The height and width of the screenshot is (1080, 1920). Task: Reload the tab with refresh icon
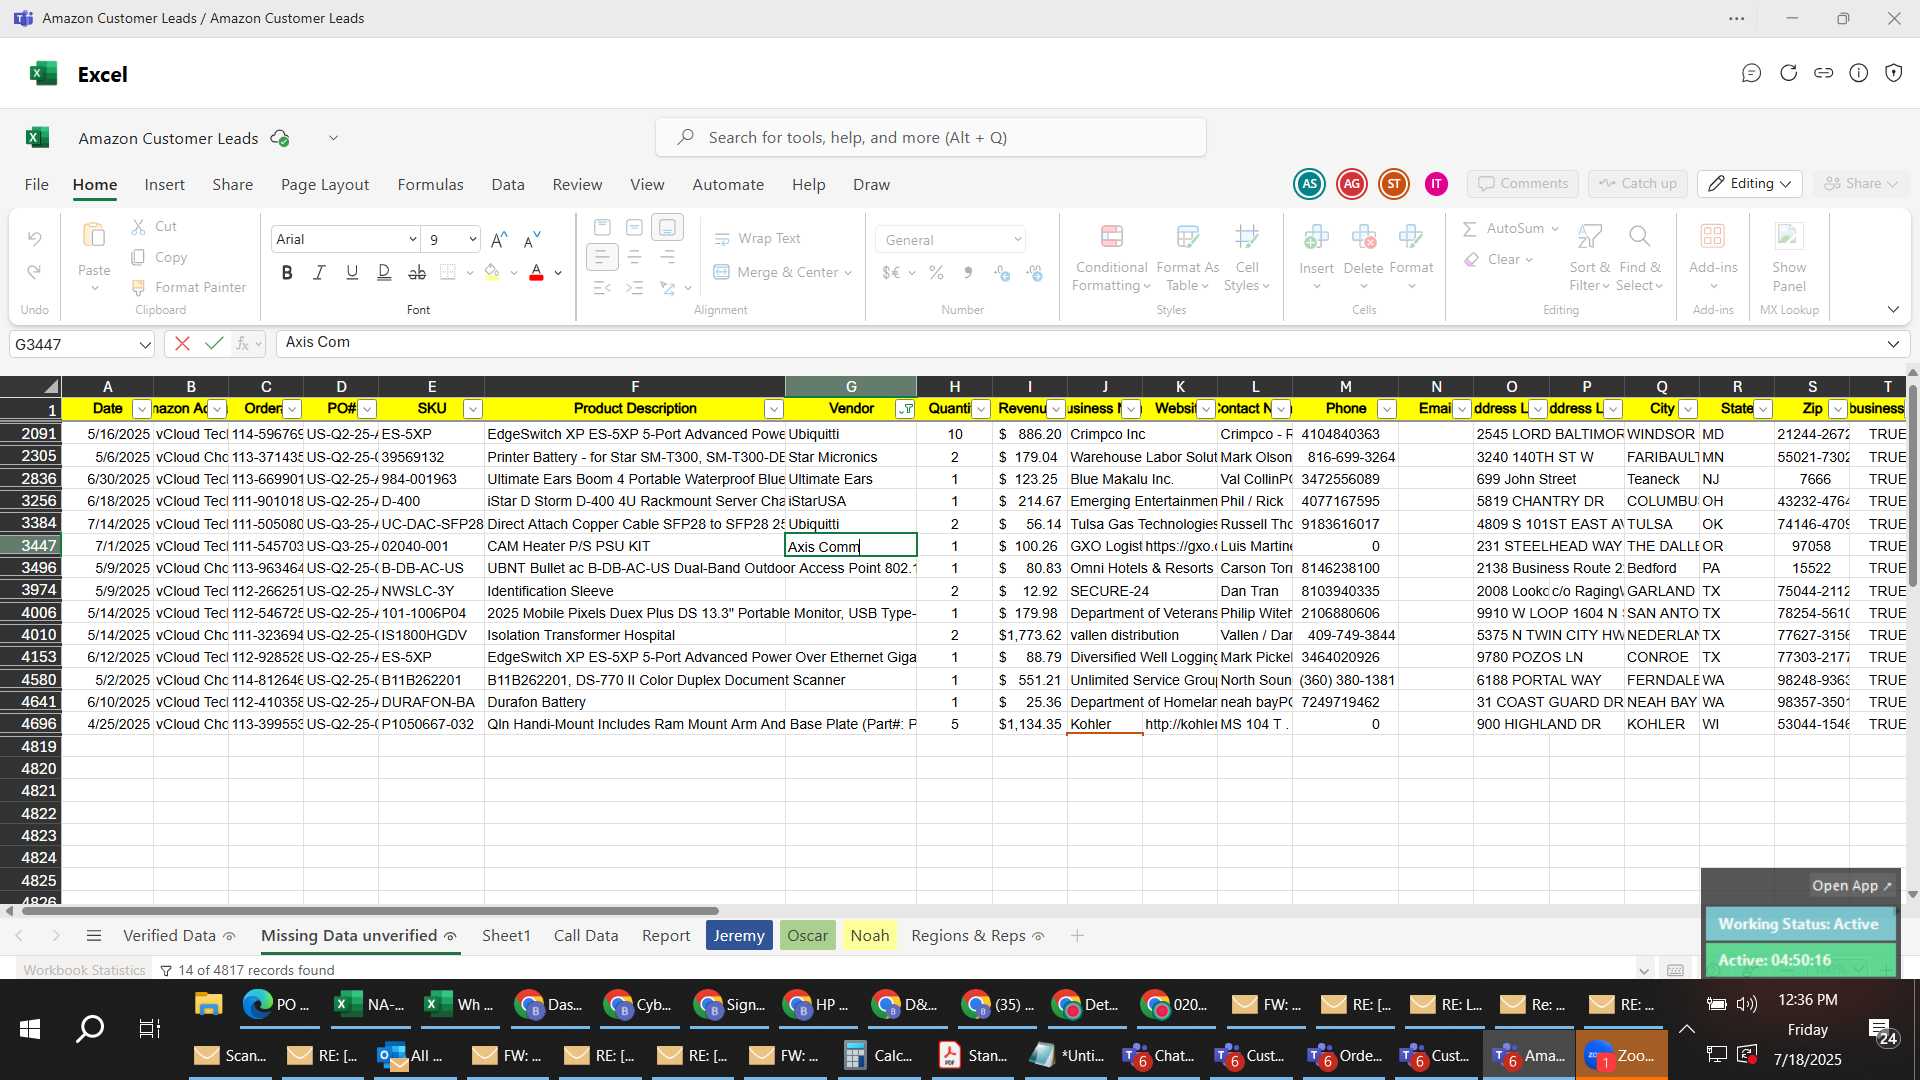coord(1788,73)
